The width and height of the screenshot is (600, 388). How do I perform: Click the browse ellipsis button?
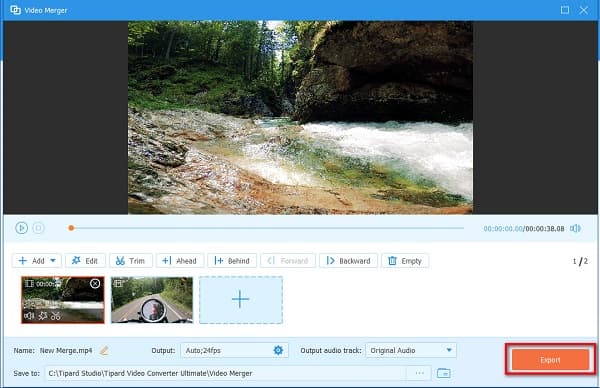(419, 373)
